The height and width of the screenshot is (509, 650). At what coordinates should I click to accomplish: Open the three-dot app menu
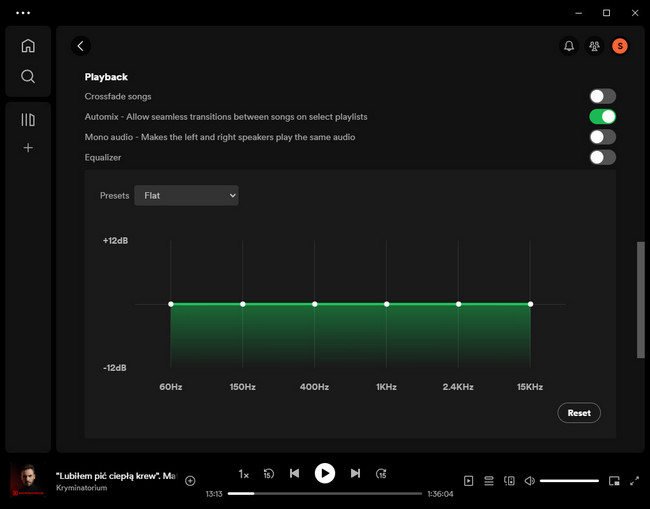click(x=23, y=13)
